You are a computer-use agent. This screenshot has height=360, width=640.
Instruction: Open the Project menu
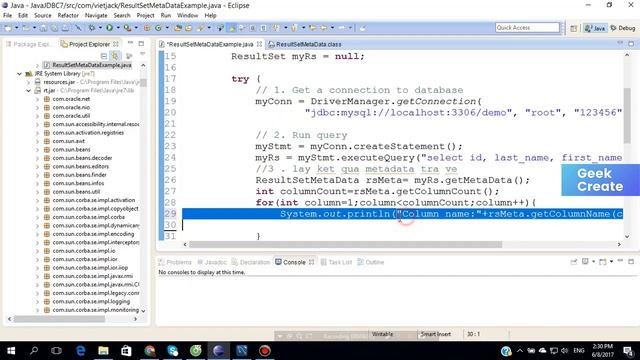[x=145, y=16]
